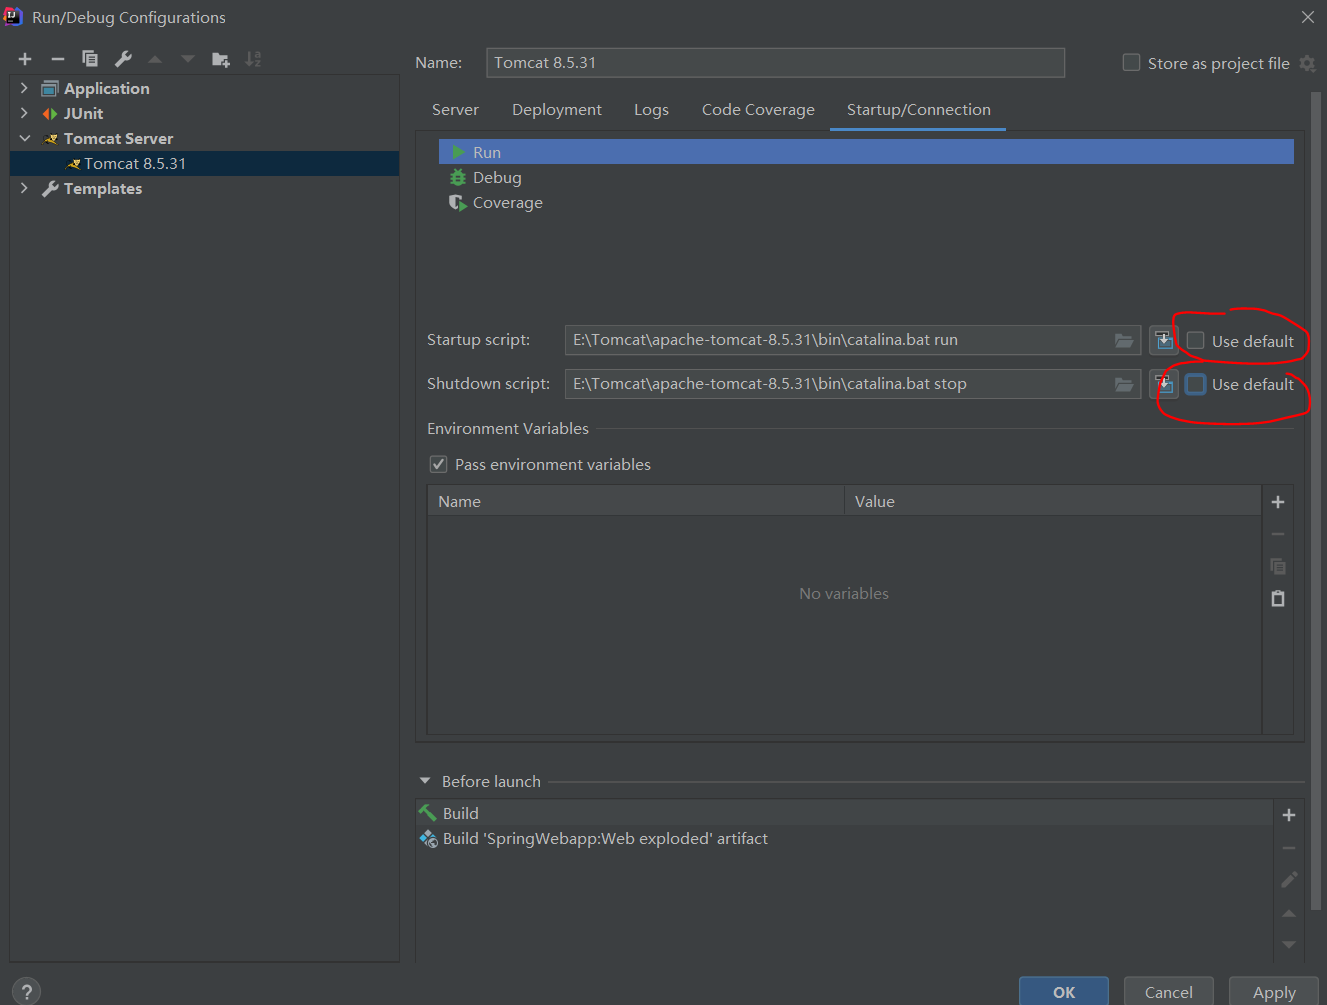Click the Tomcat 8.5.31 server icon
1327x1005 pixels.
click(73, 164)
